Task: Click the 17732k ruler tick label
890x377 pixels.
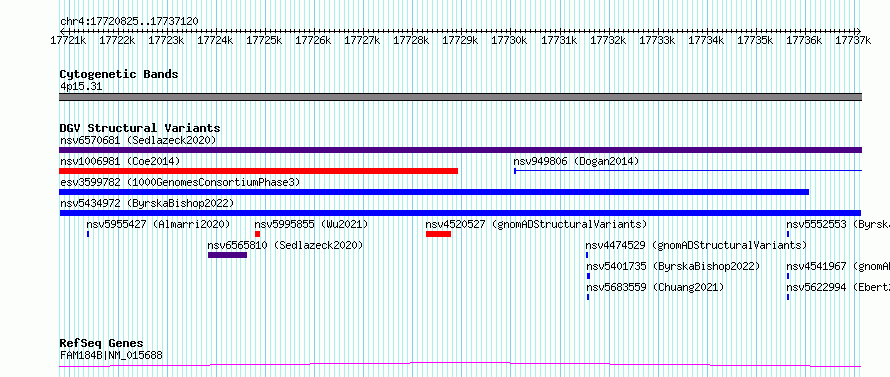Action: coord(608,40)
